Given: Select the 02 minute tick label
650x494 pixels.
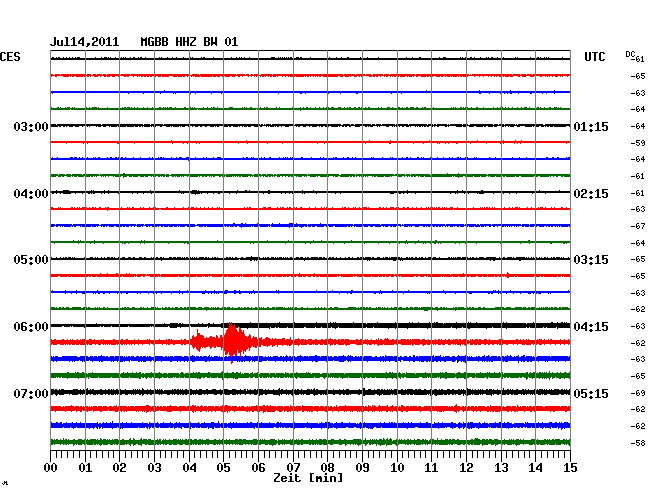Looking at the screenshot, I should (x=119, y=468).
